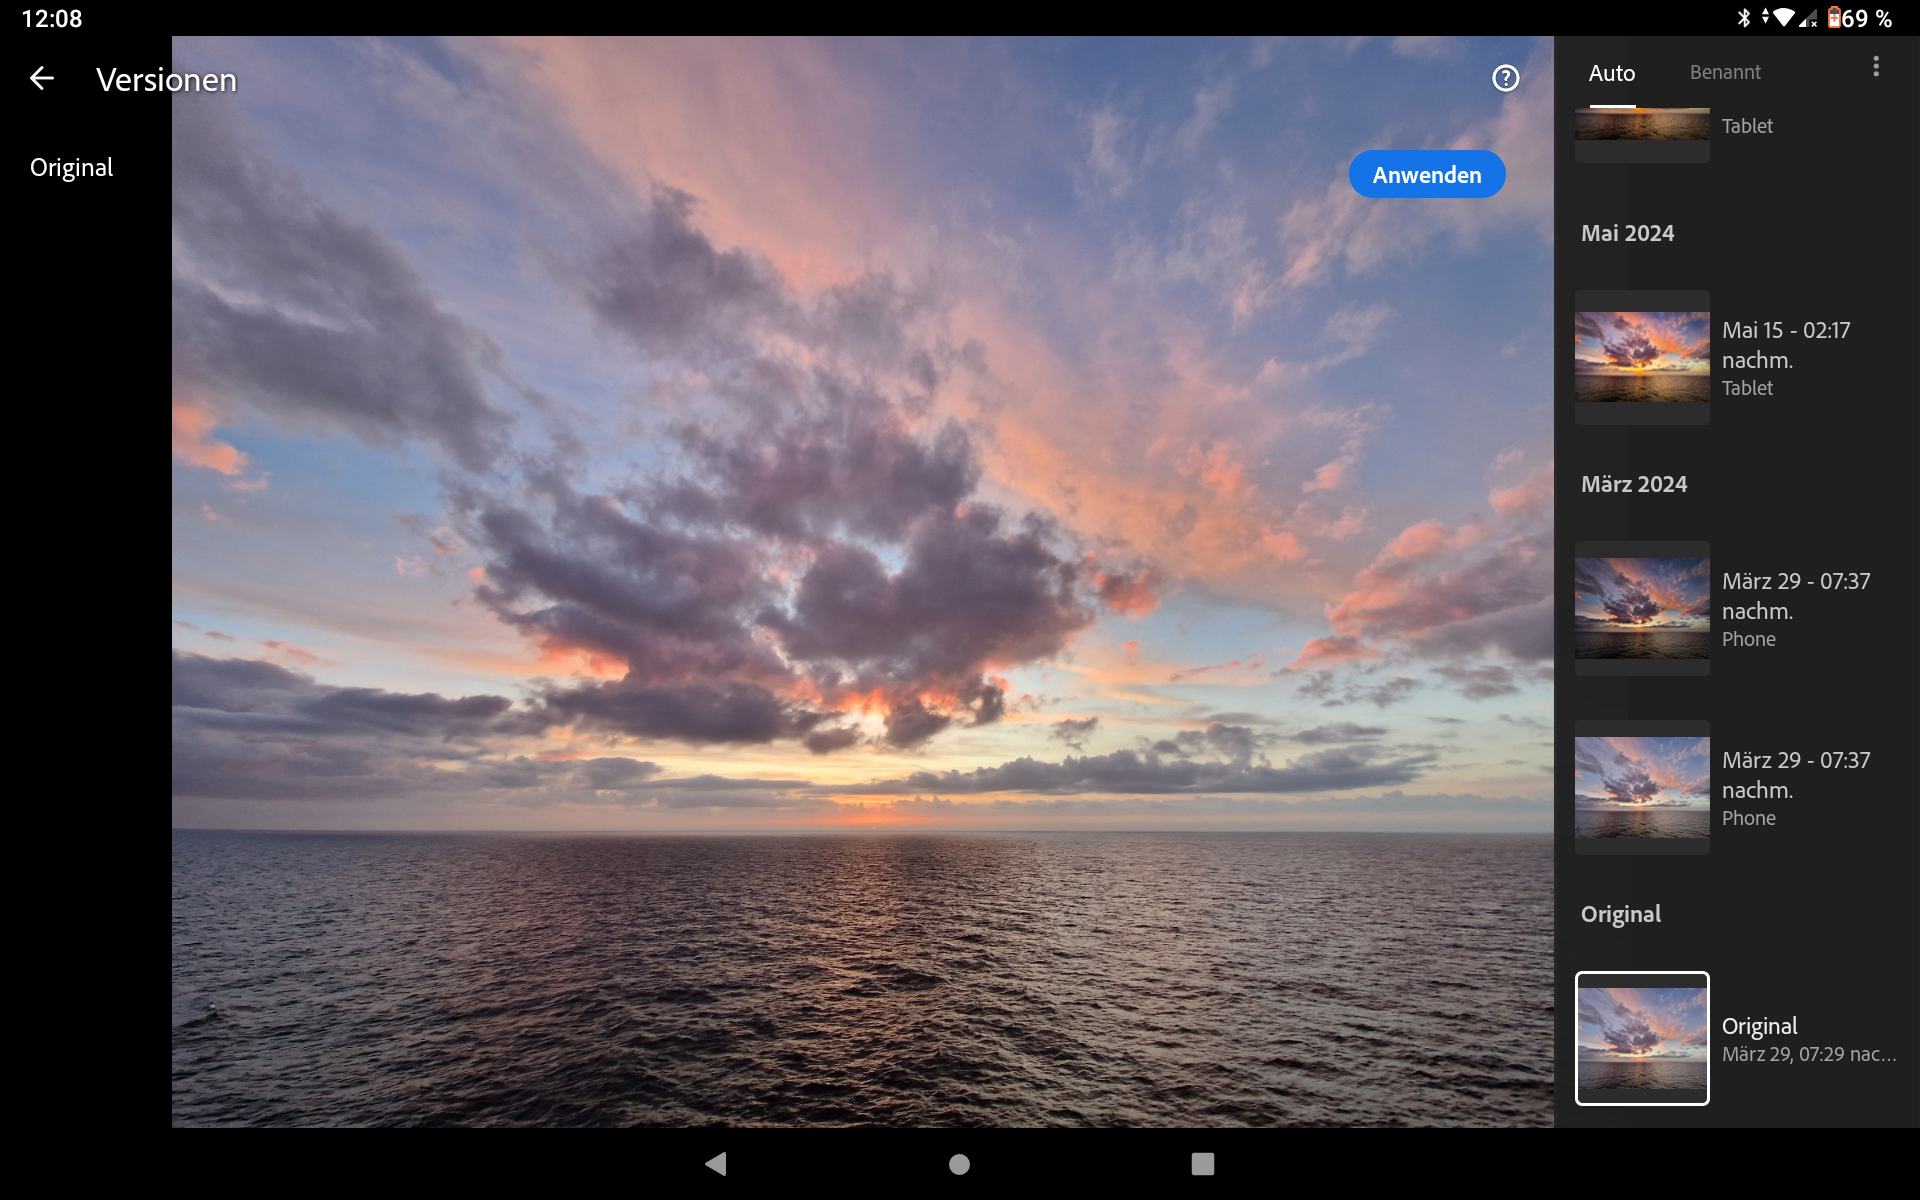Tap the Original label on the left
This screenshot has height=1200, width=1920.
[71, 167]
